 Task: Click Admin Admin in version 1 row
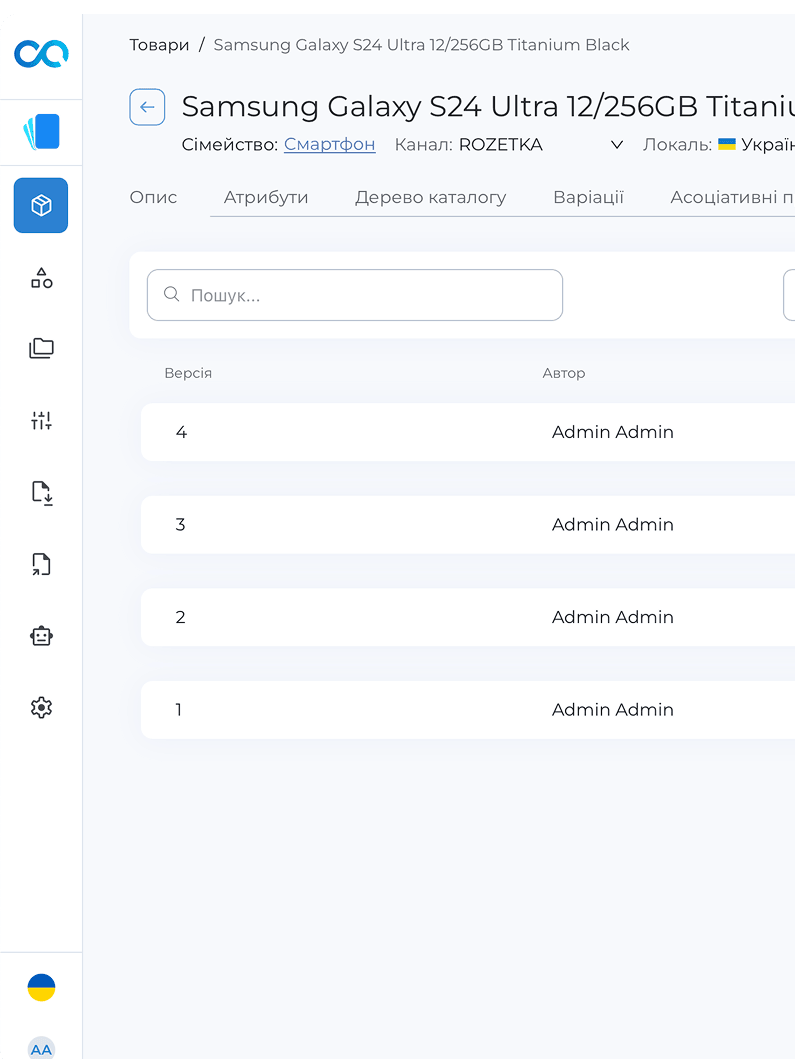click(x=613, y=710)
